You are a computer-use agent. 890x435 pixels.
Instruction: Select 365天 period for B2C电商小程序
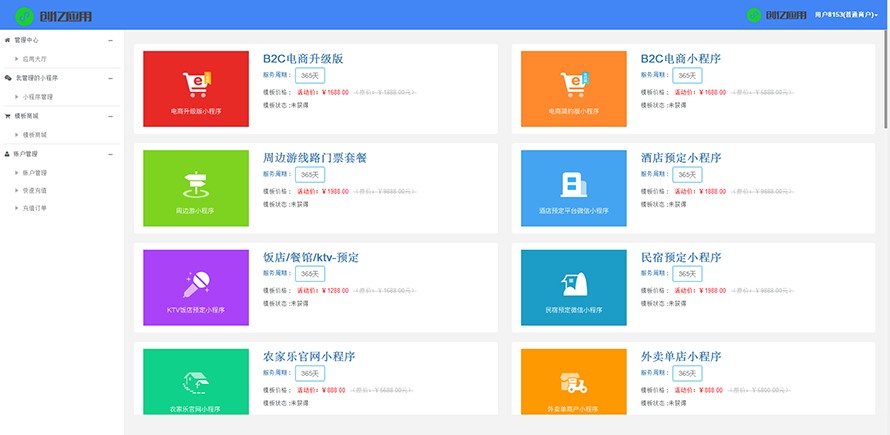687,76
